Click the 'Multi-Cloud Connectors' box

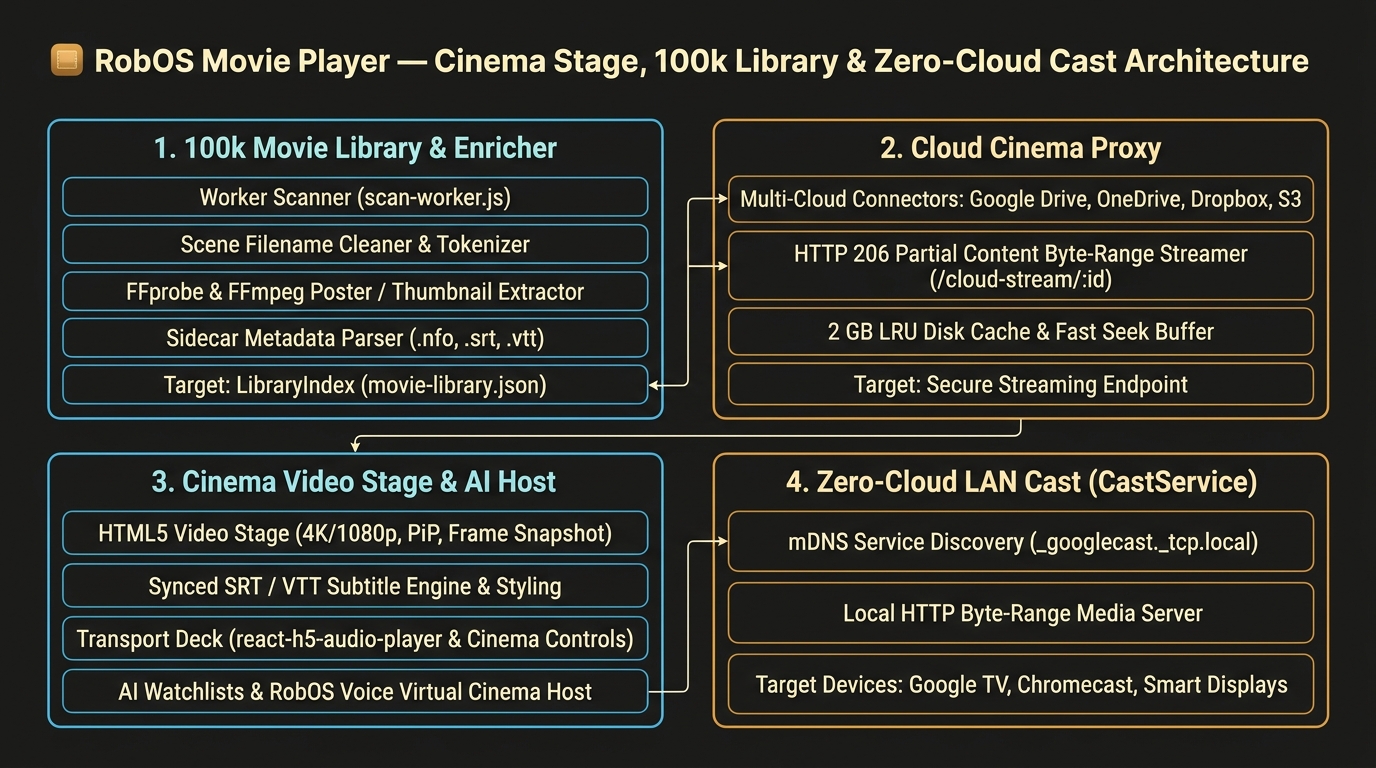(1020, 199)
